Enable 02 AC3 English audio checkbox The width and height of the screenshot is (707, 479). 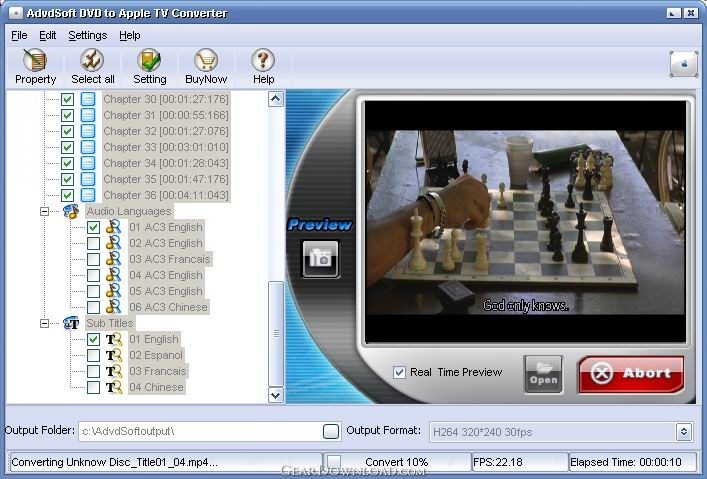pyautogui.click(x=93, y=243)
